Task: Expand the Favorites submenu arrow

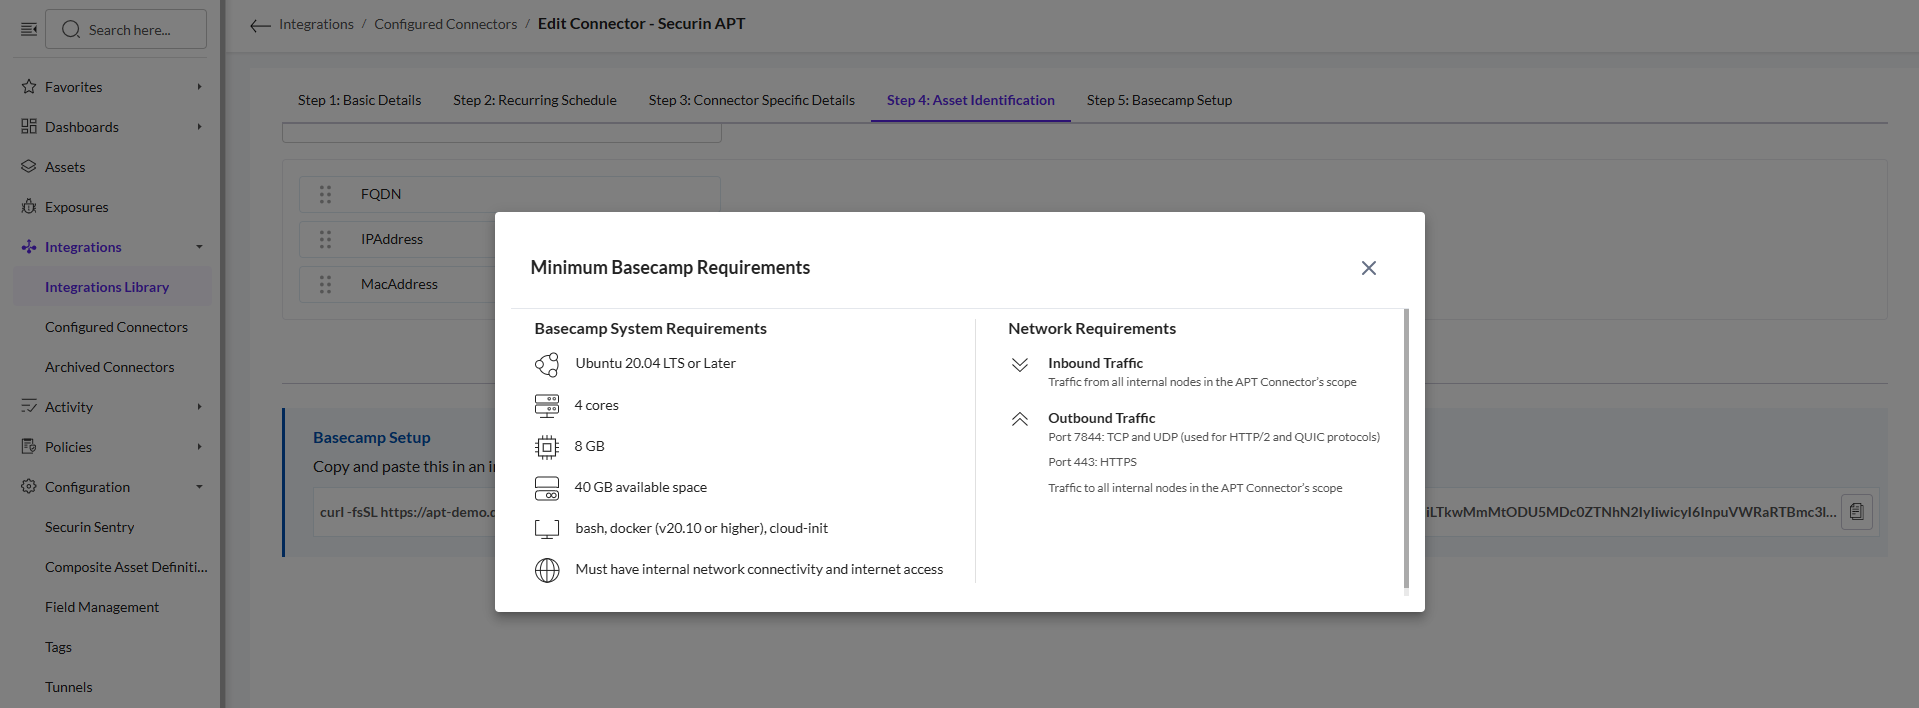Action: point(199,87)
